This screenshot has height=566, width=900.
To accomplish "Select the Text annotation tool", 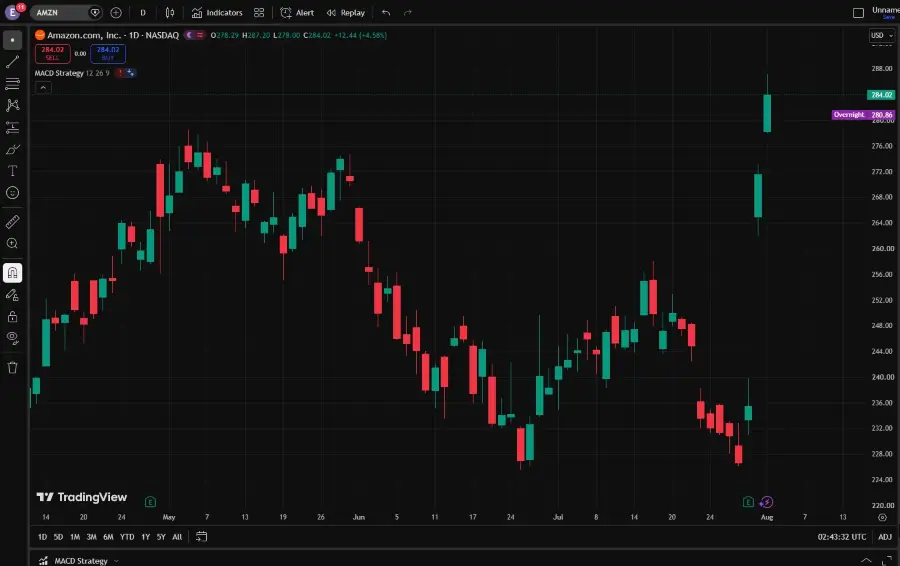I will [x=13, y=171].
